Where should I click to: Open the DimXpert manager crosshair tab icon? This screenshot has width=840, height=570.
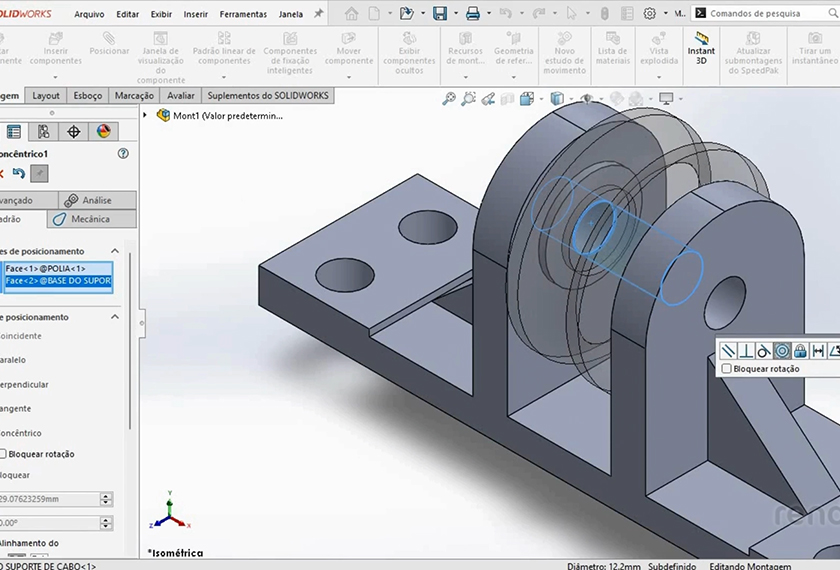pyautogui.click(x=73, y=131)
